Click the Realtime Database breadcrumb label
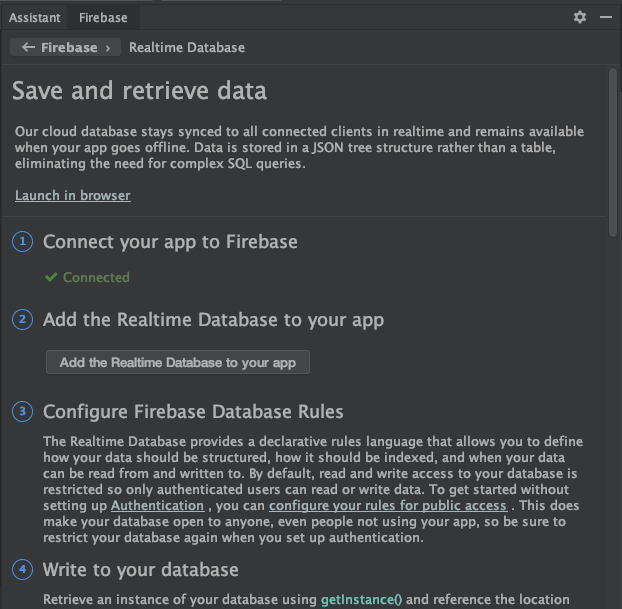 pos(187,47)
